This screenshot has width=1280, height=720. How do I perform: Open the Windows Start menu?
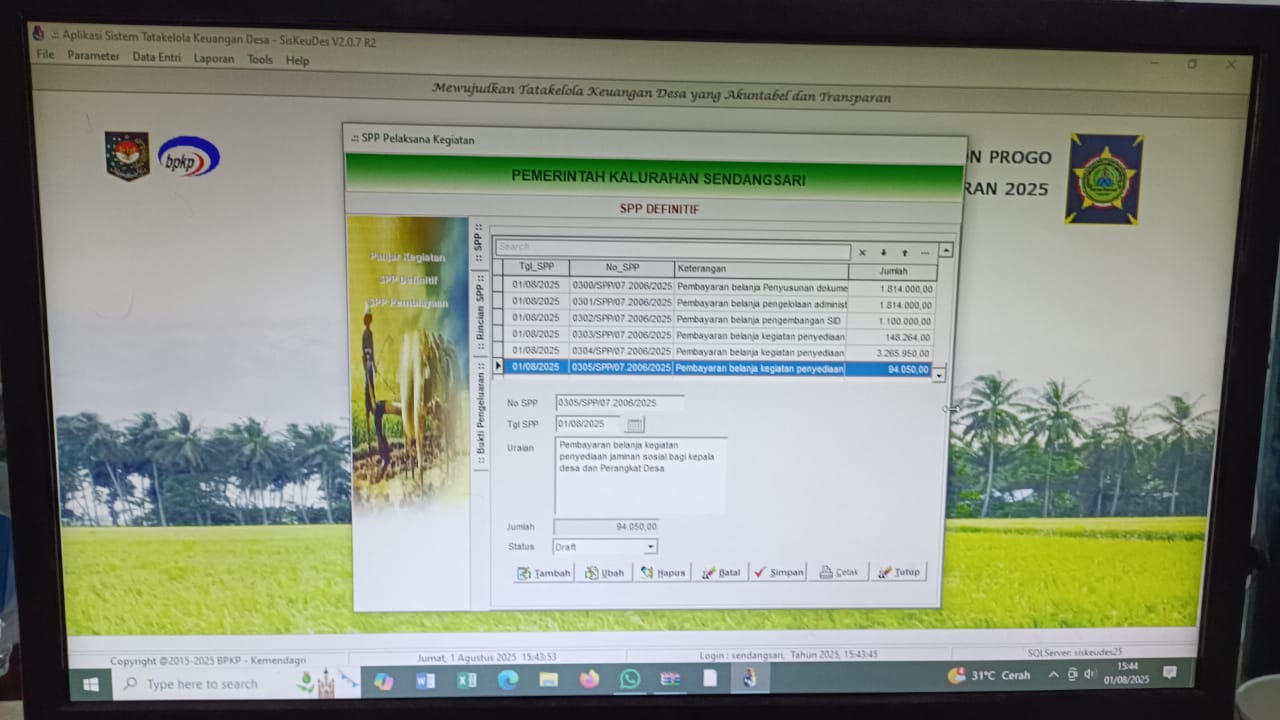coord(91,684)
